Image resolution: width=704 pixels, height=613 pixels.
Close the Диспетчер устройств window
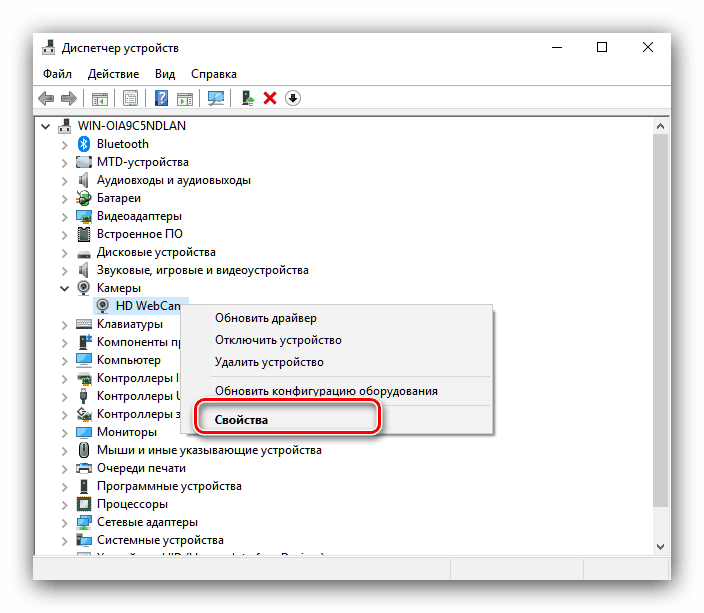coord(647,47)
